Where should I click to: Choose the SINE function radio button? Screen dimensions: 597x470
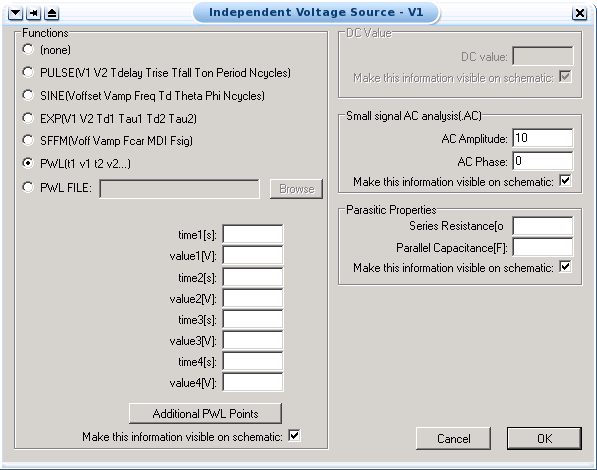click(28, 95)
